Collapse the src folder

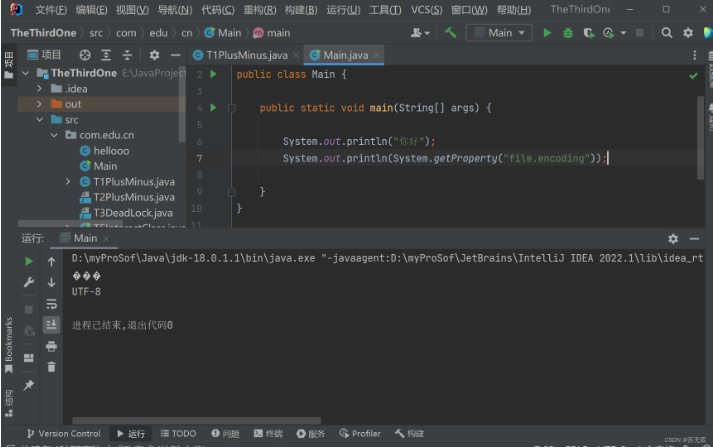[41, 119]
